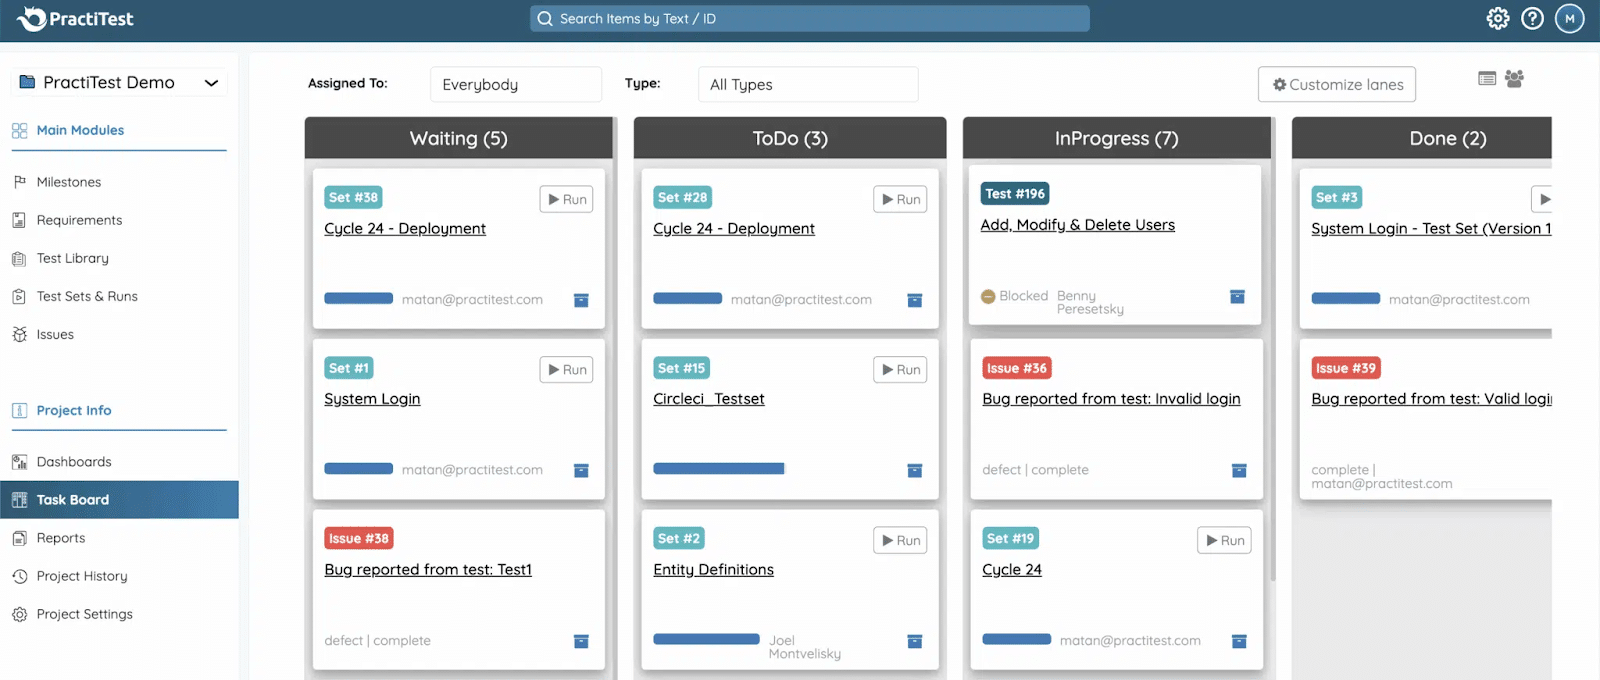1600x680 pixels.
Task: Click archive icon on Set #2 card
Action: click(x=914, y=641)
